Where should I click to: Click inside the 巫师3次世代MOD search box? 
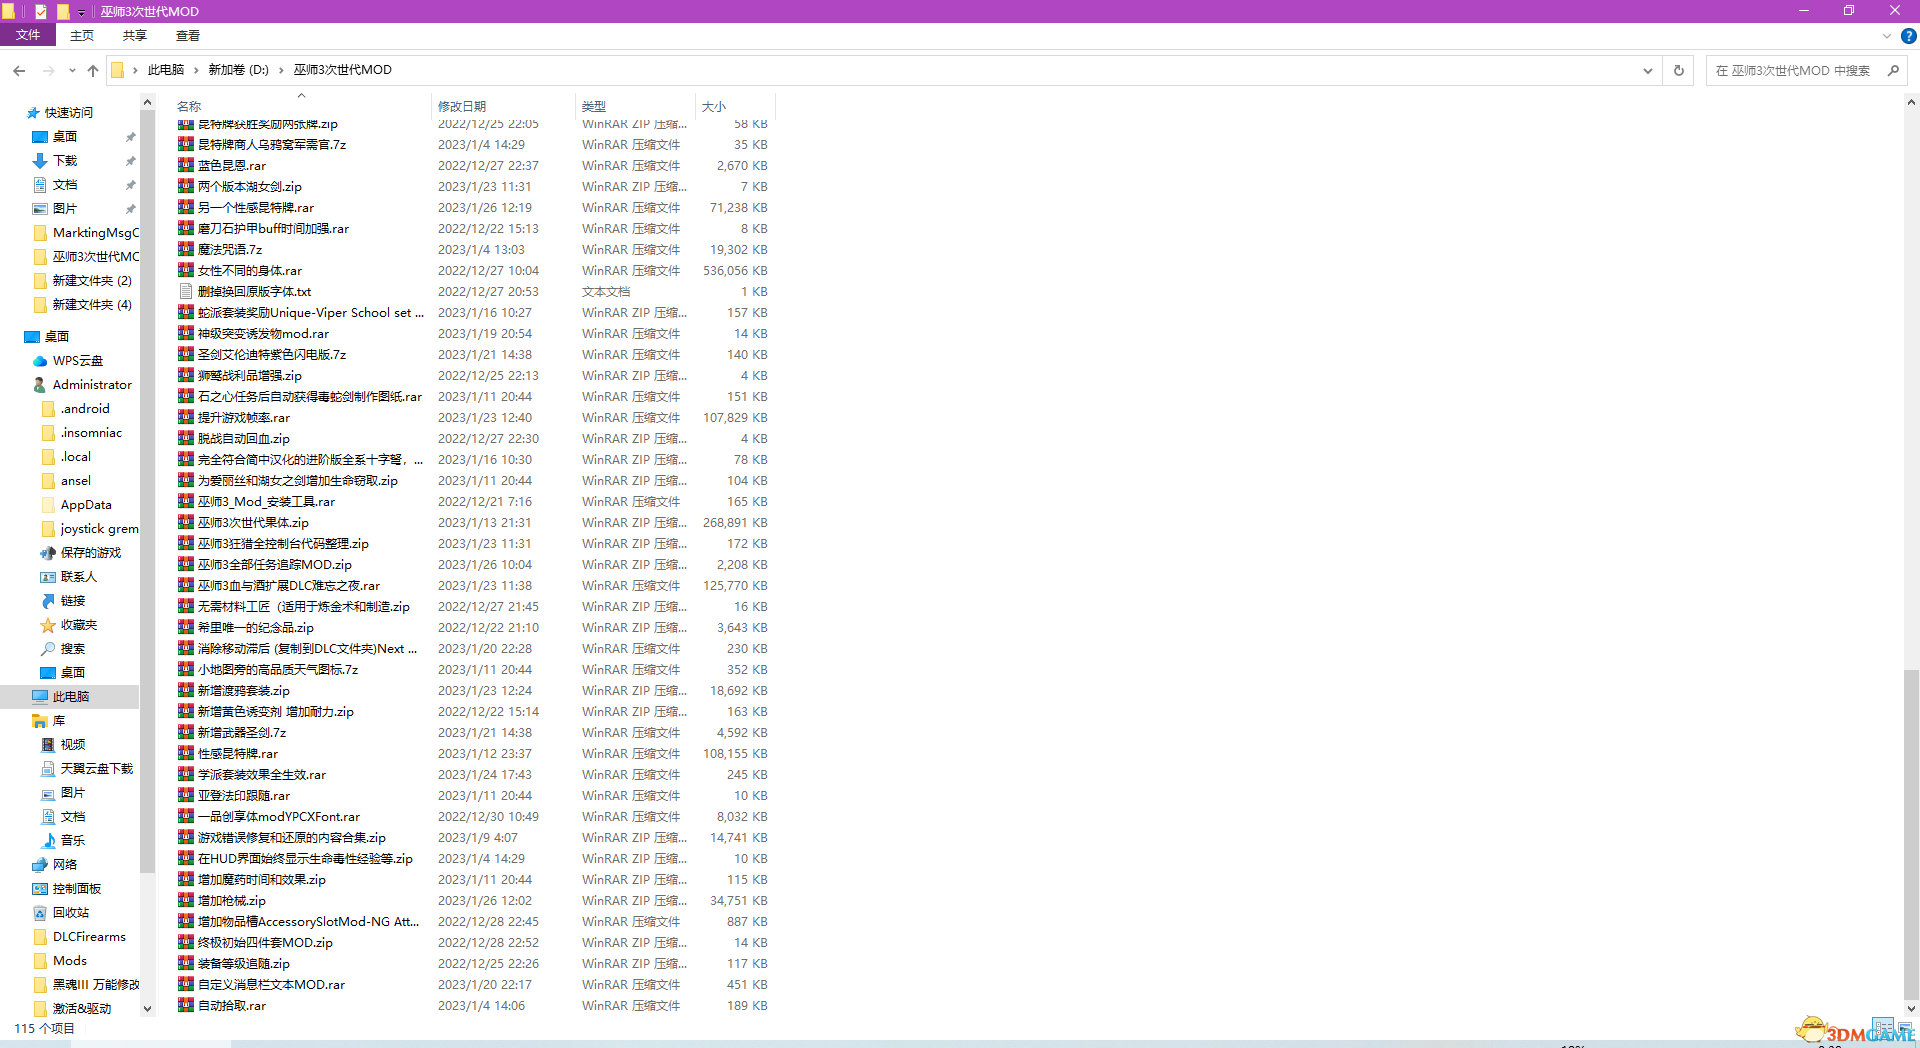[x=1795, y=71]
